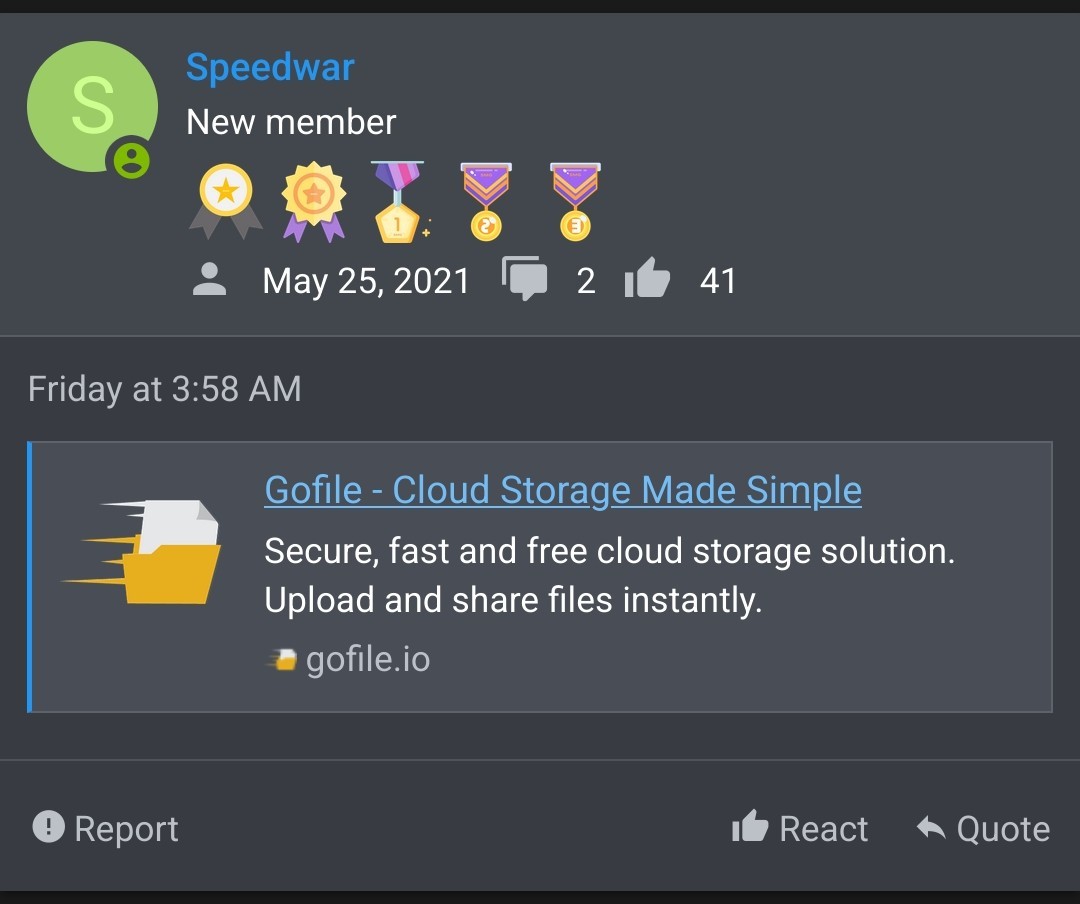Click the Speedwar username link

click(x=270, y=68)
